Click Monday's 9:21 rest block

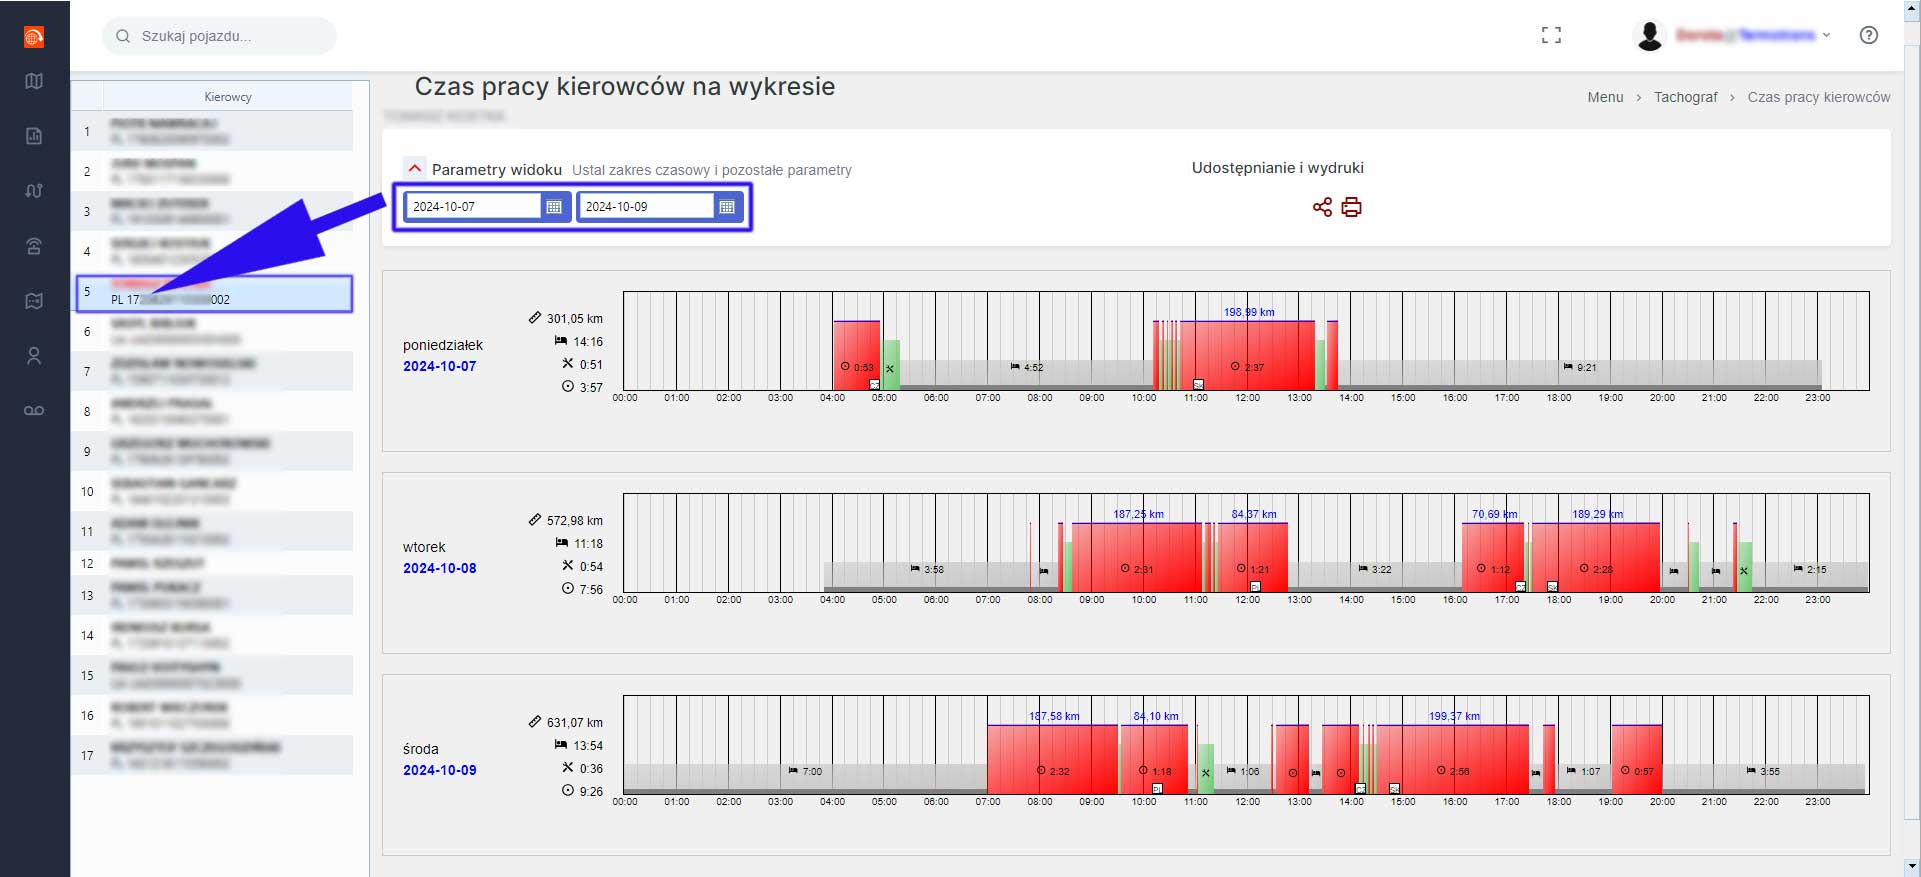[1579, 374]
